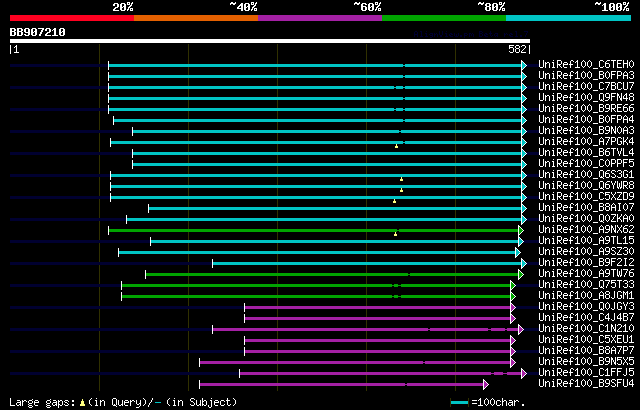Select the UniRef100_C5XZD9 label

click(x=586, y=197)
